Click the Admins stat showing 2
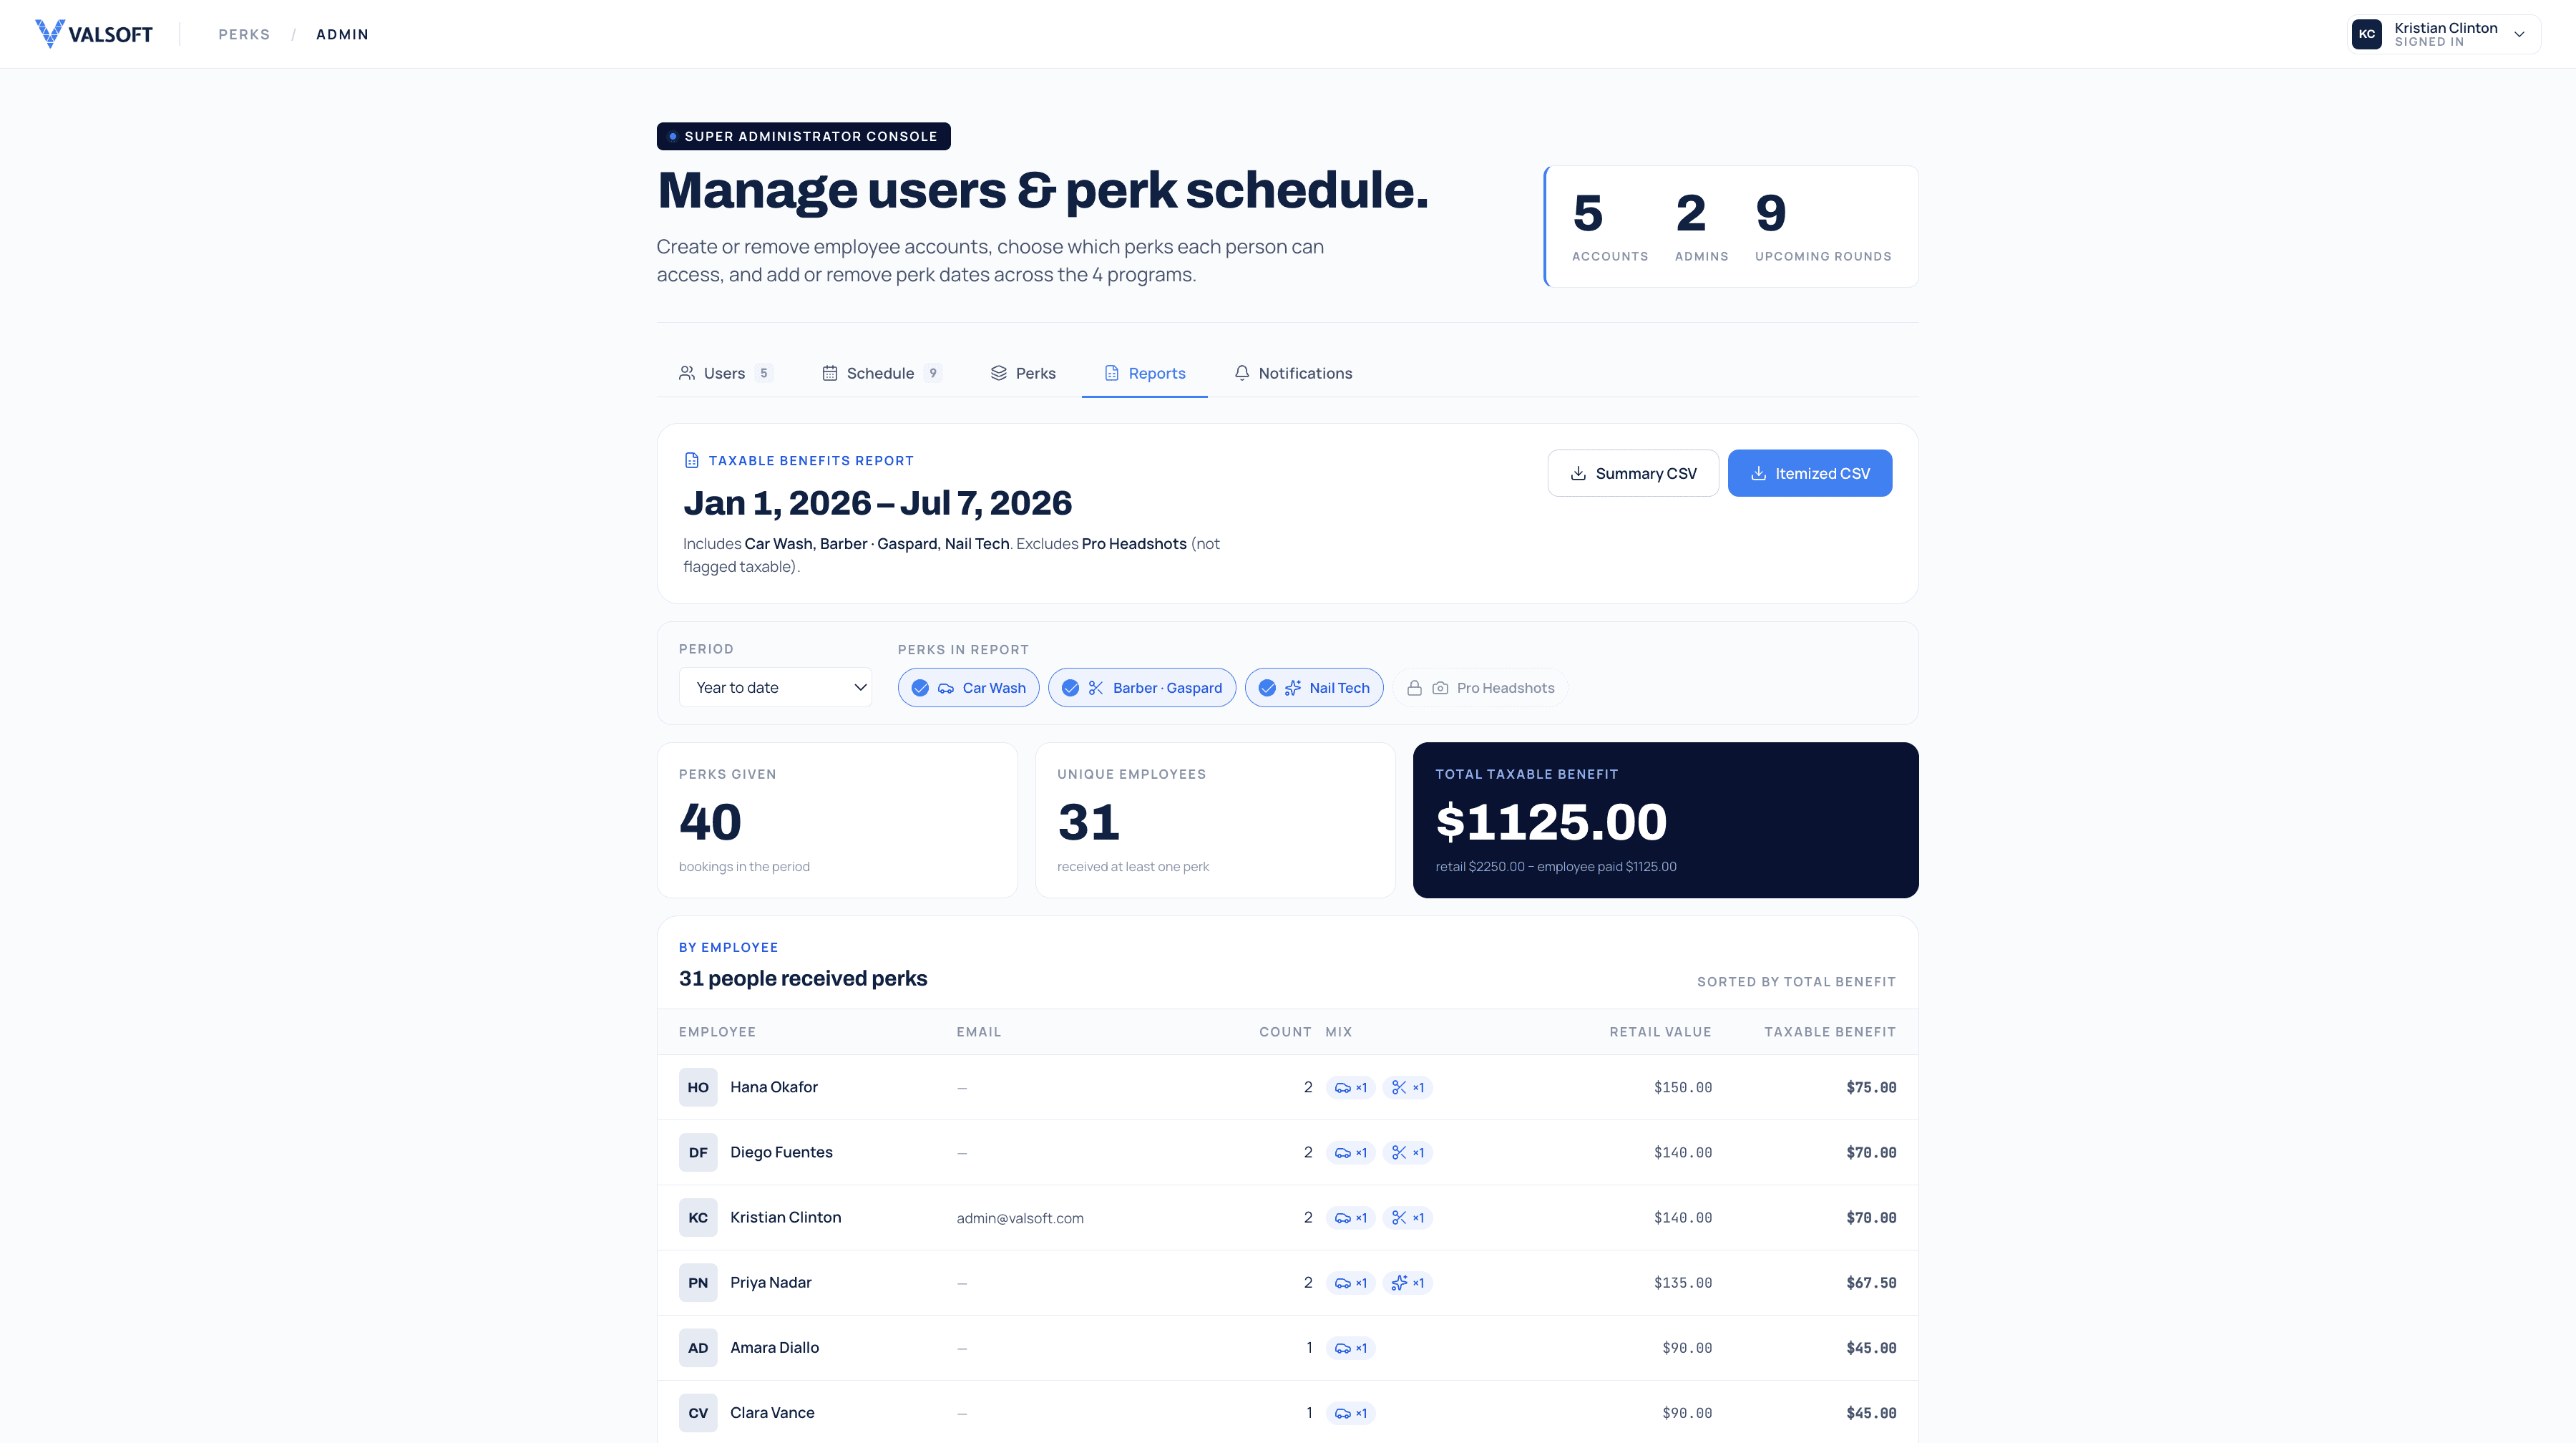 [1701, 227]
